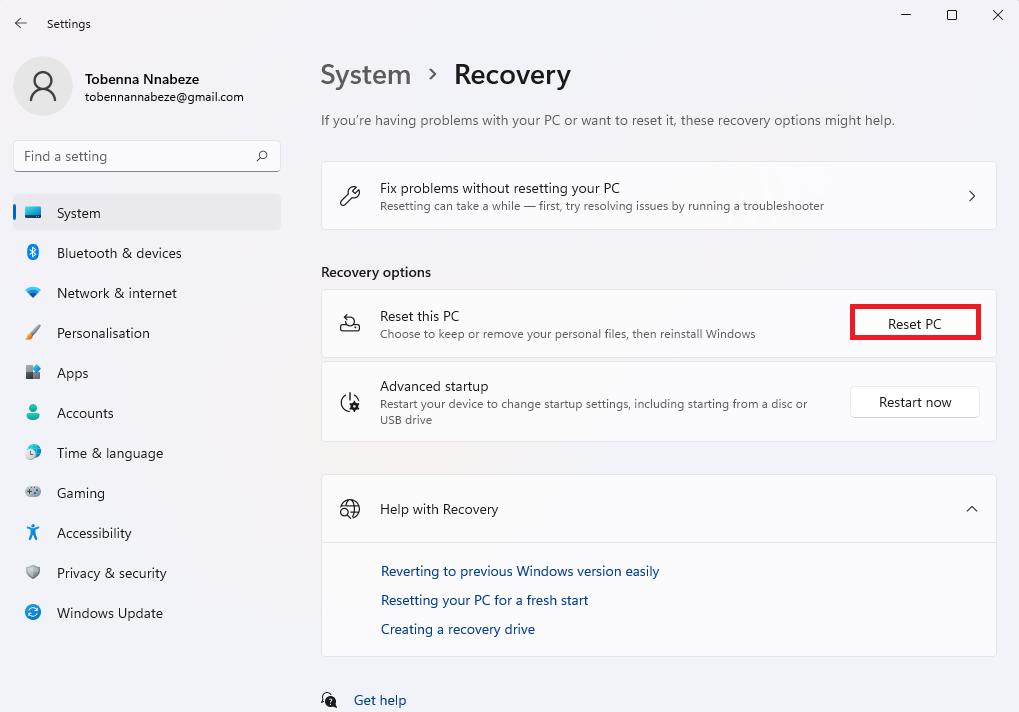Viewport: 1019px width, 712px height.
Task: Open Creating a recovery drive link
Action: click(x=458, y=629)
